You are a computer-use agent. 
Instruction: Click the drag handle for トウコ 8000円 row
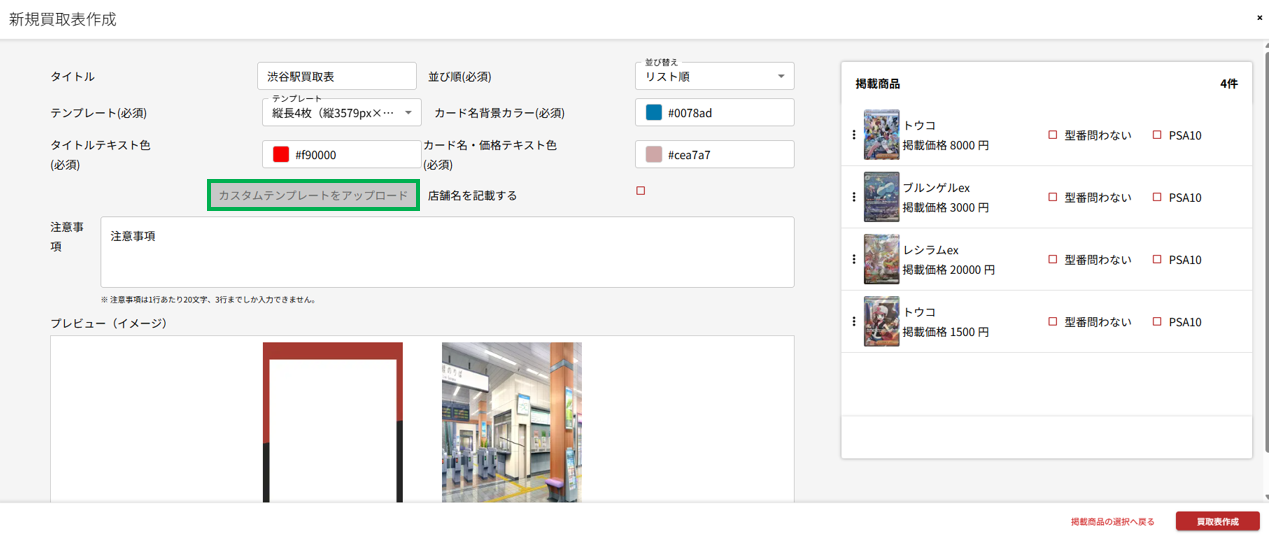(854, 135)
